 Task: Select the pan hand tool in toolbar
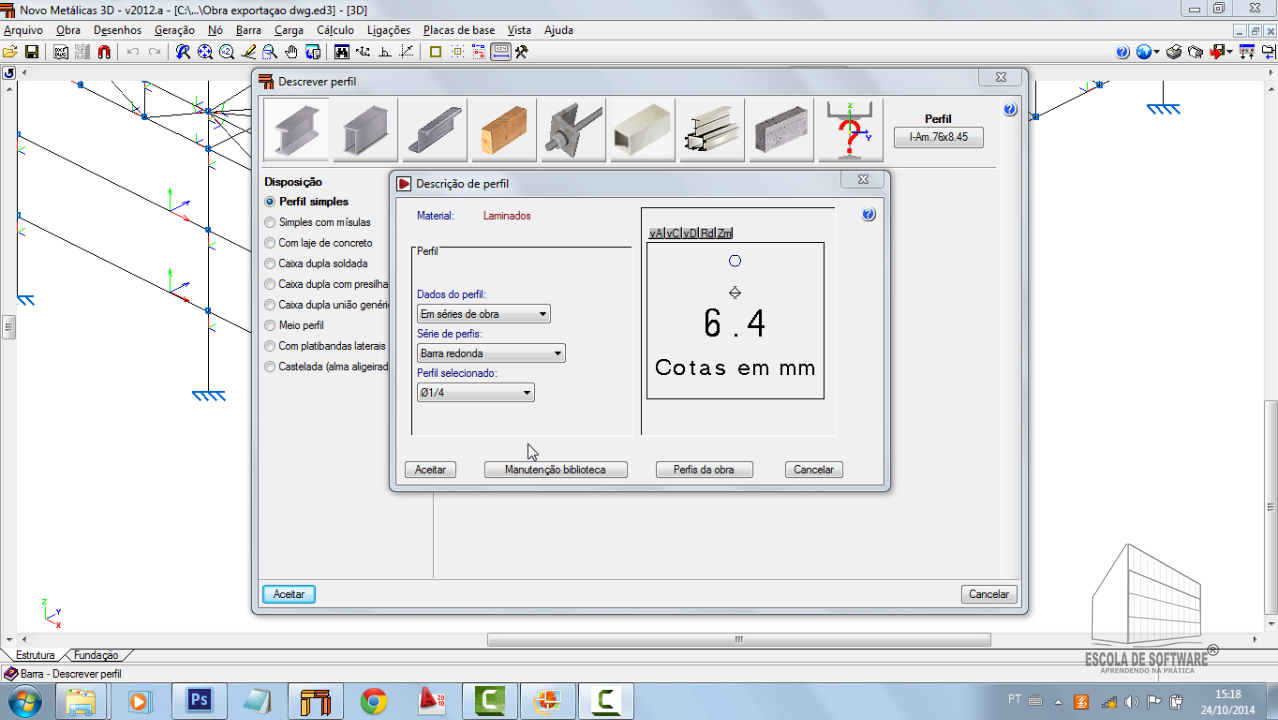tap(291, 52)
